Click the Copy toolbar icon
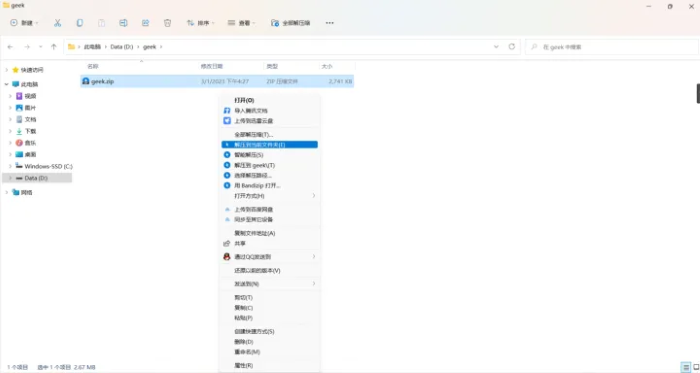Image resolution: width=700 pixels, height=373 pixels. tap(79, 23)
